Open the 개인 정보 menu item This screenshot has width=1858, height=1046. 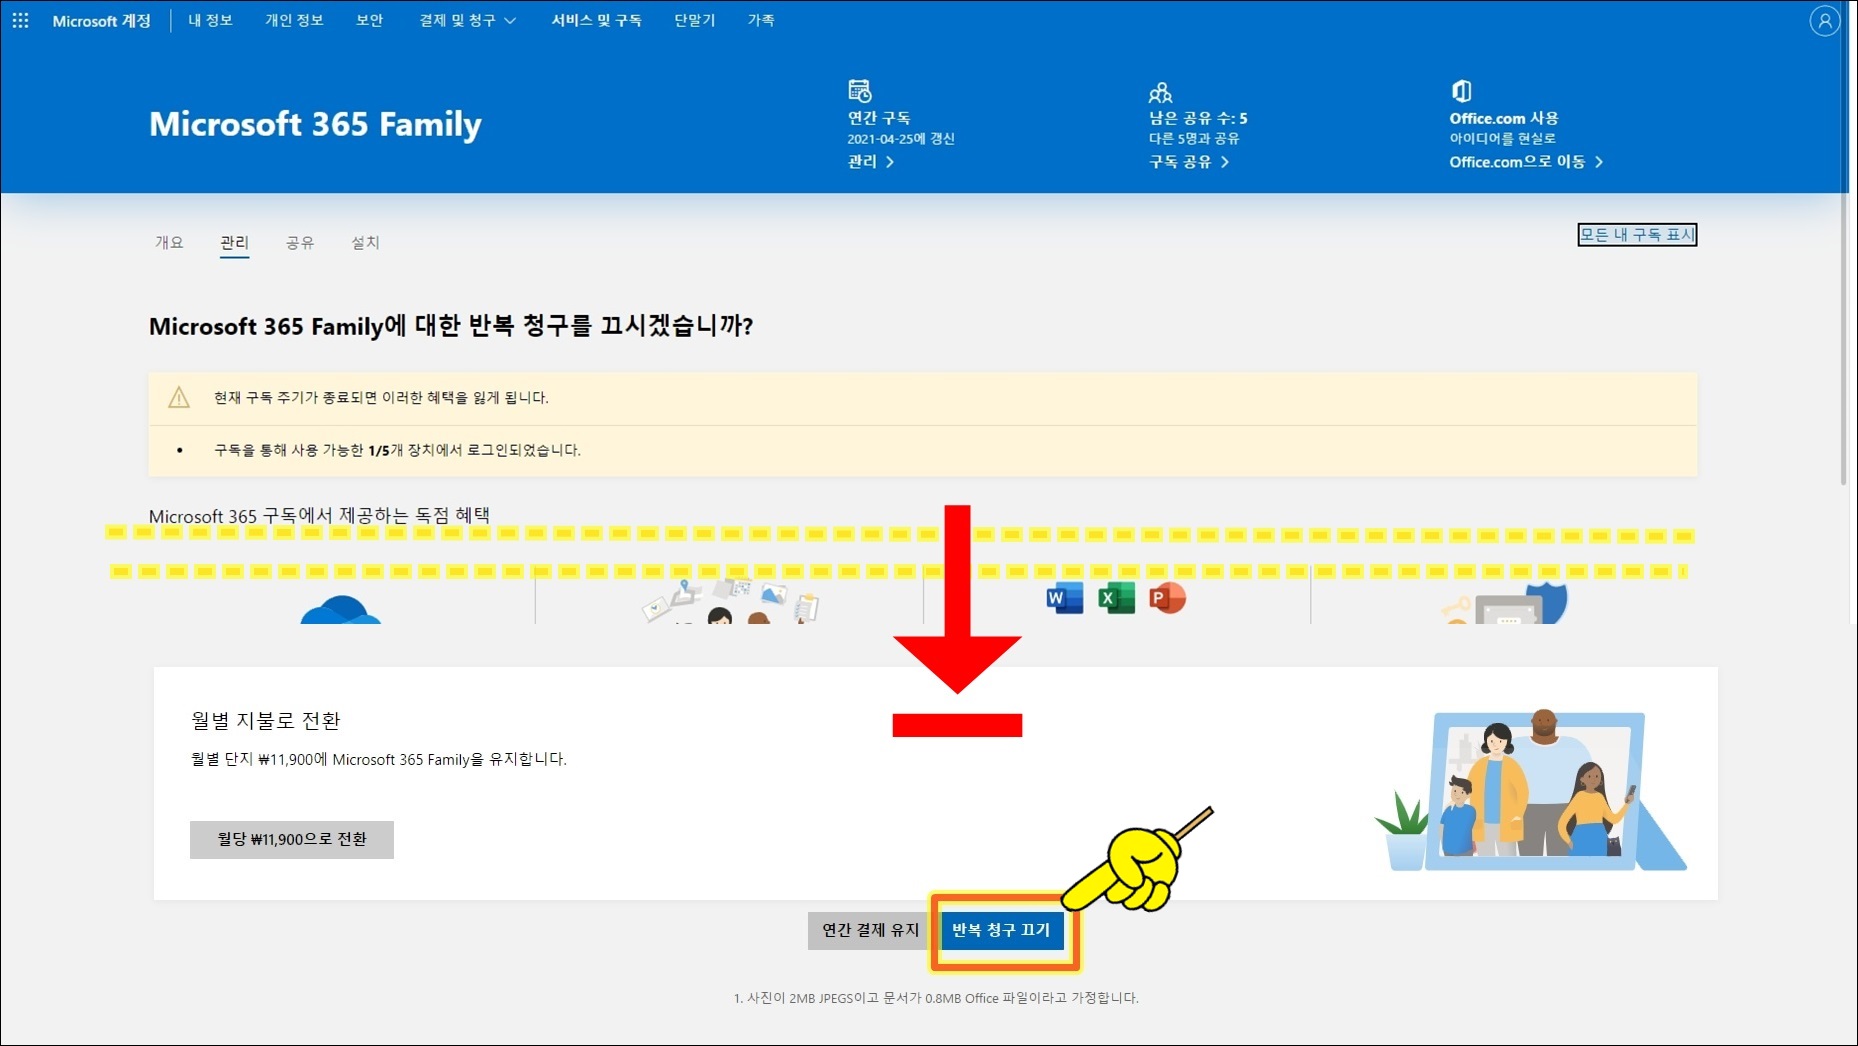tap(294, 20)
